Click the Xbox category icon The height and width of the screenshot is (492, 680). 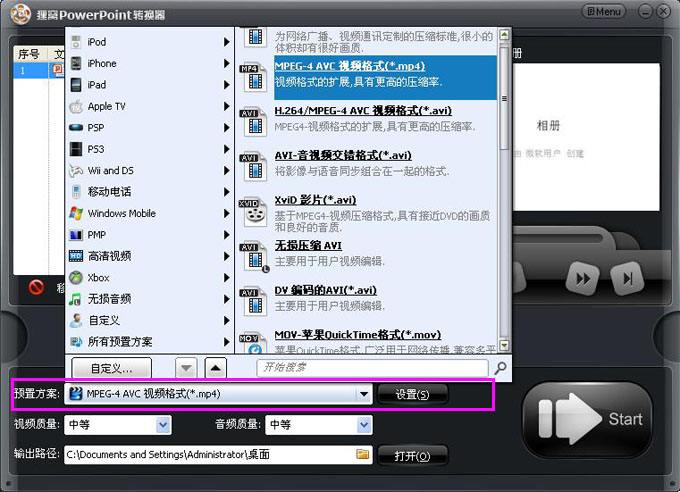[x=76, y=277]
